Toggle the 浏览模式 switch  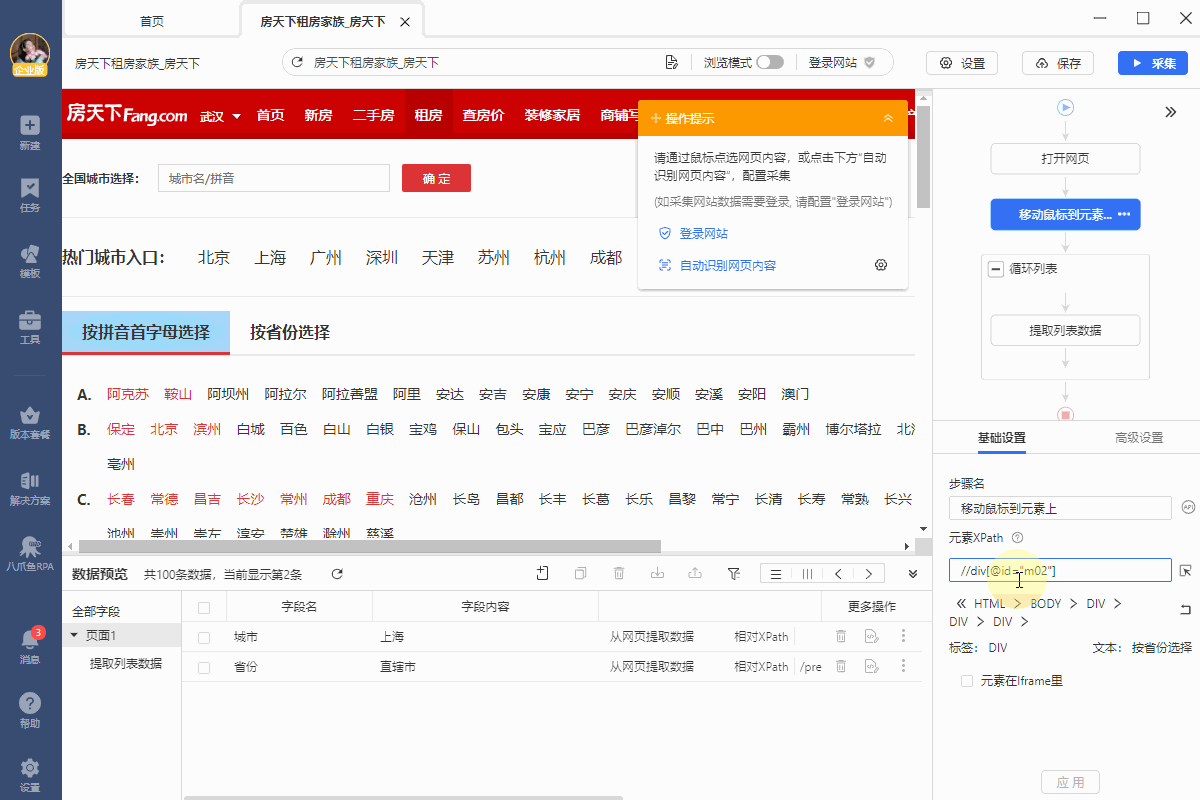point(770,62)
